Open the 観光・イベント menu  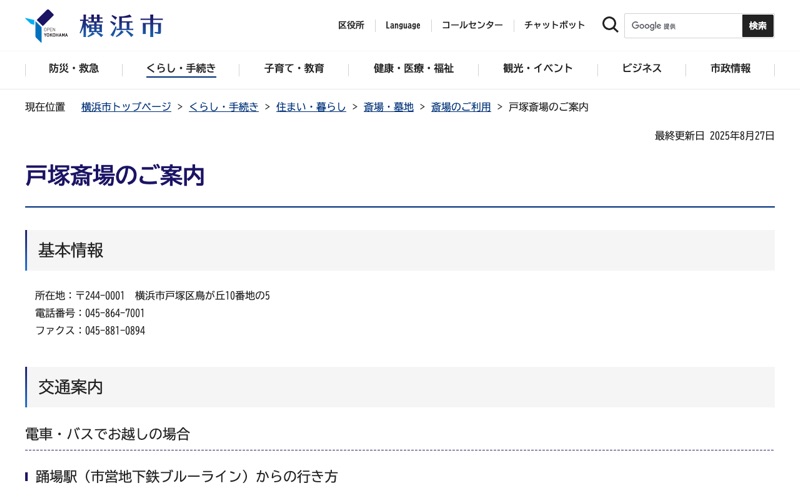tap(538, 68)
